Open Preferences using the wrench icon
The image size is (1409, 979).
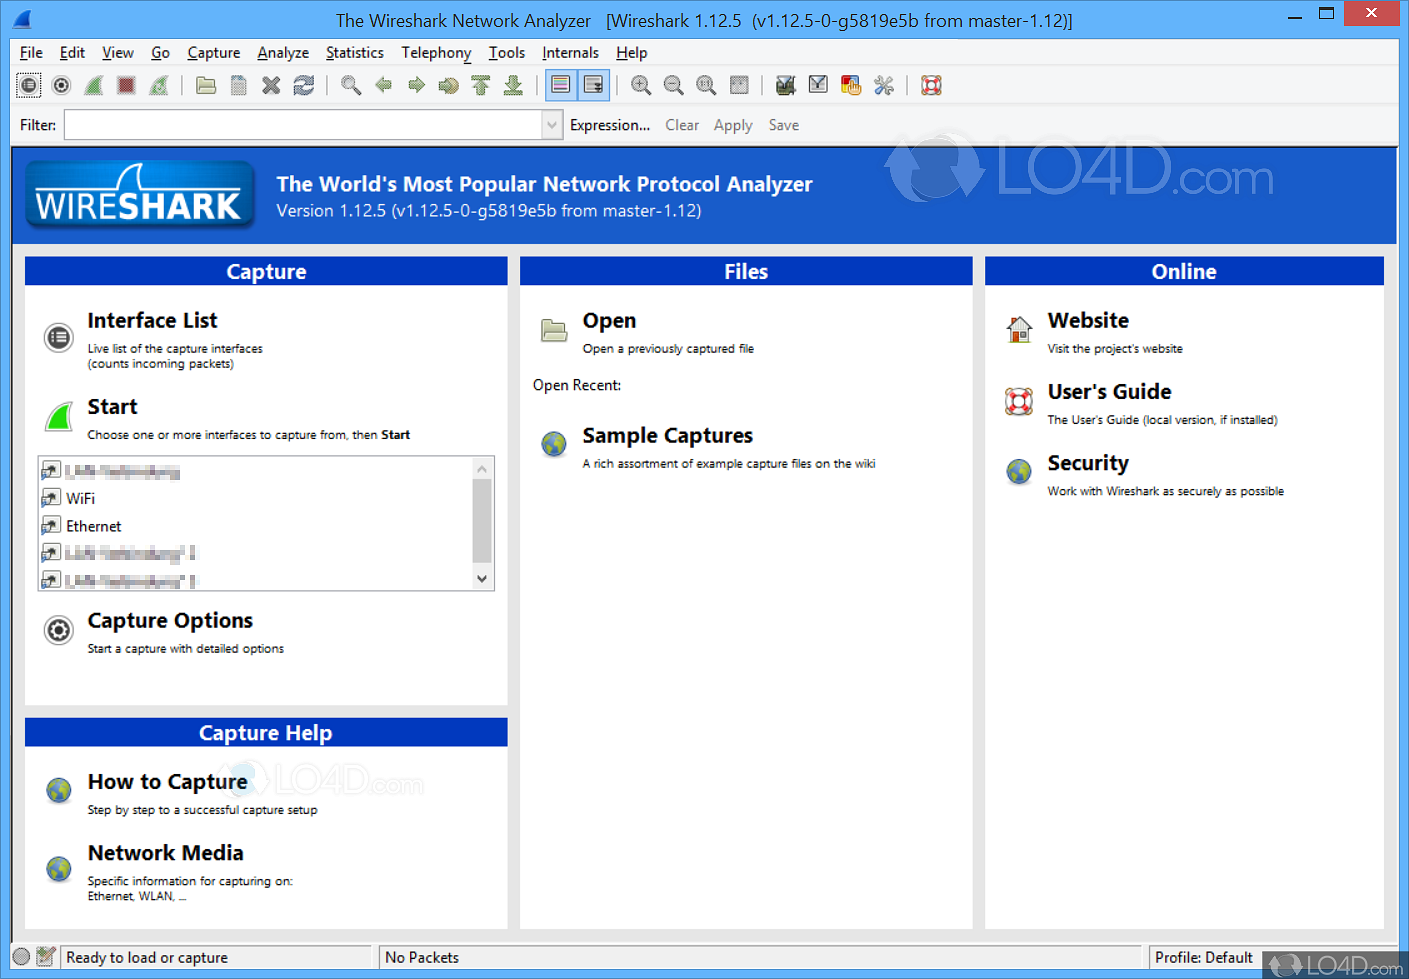[x=884, y=85]
